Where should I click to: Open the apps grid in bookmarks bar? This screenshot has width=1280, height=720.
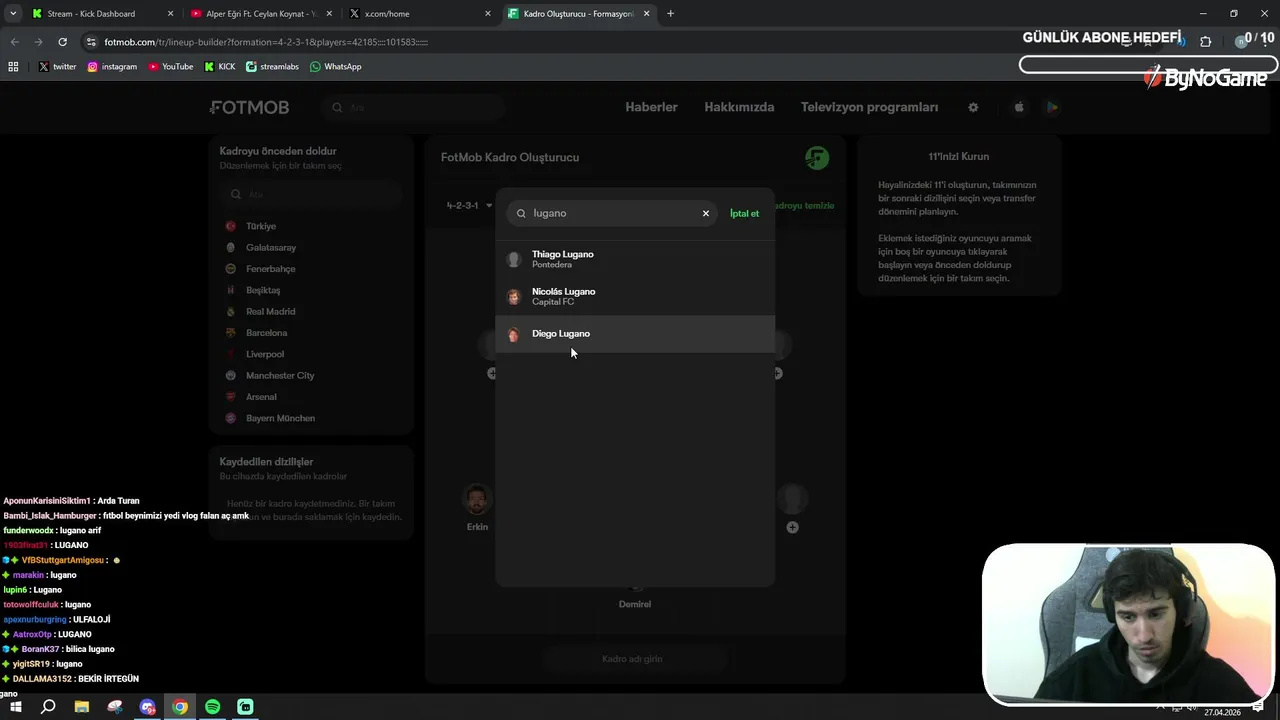13,67
